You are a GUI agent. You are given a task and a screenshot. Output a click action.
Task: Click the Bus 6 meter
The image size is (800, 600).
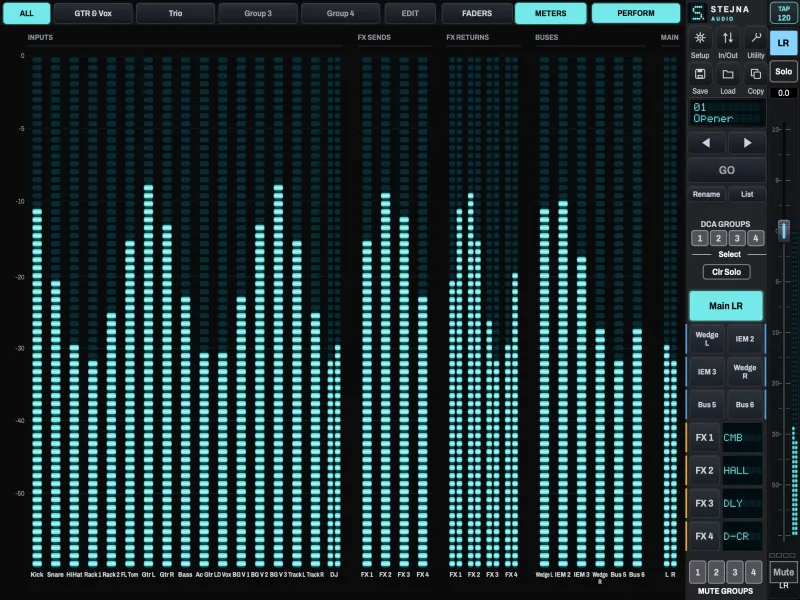pos(637,311)
